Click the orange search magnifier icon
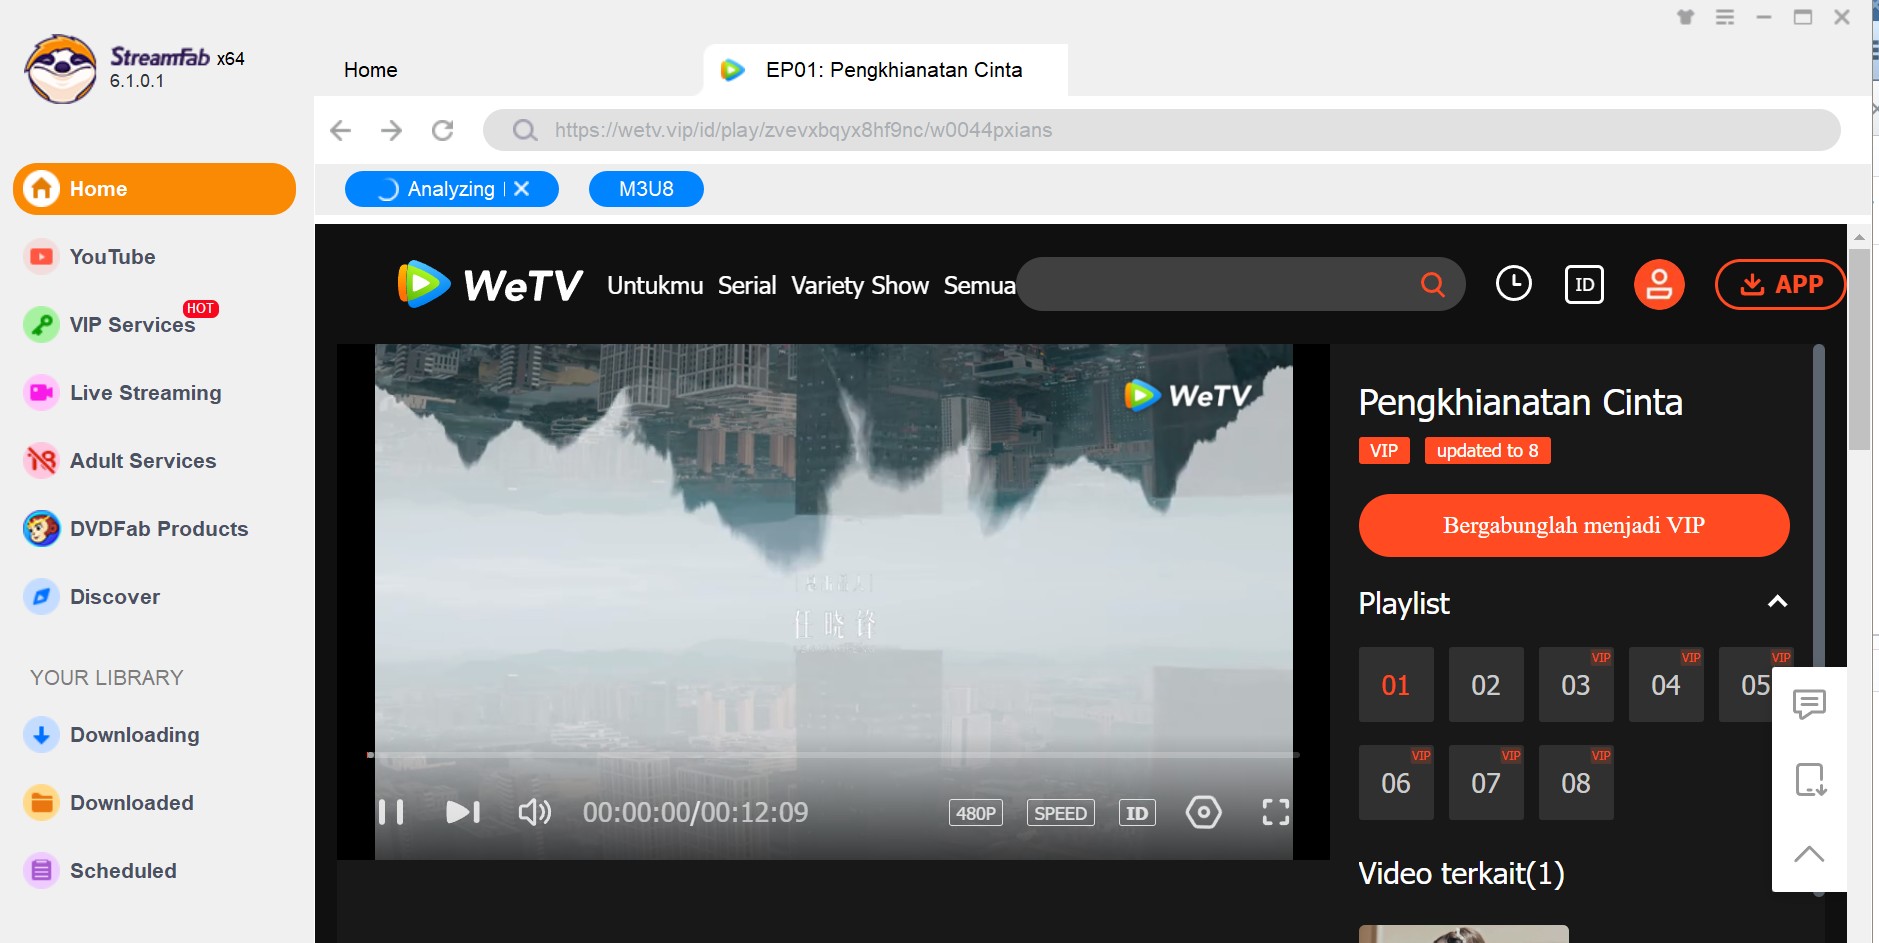 1433,284
